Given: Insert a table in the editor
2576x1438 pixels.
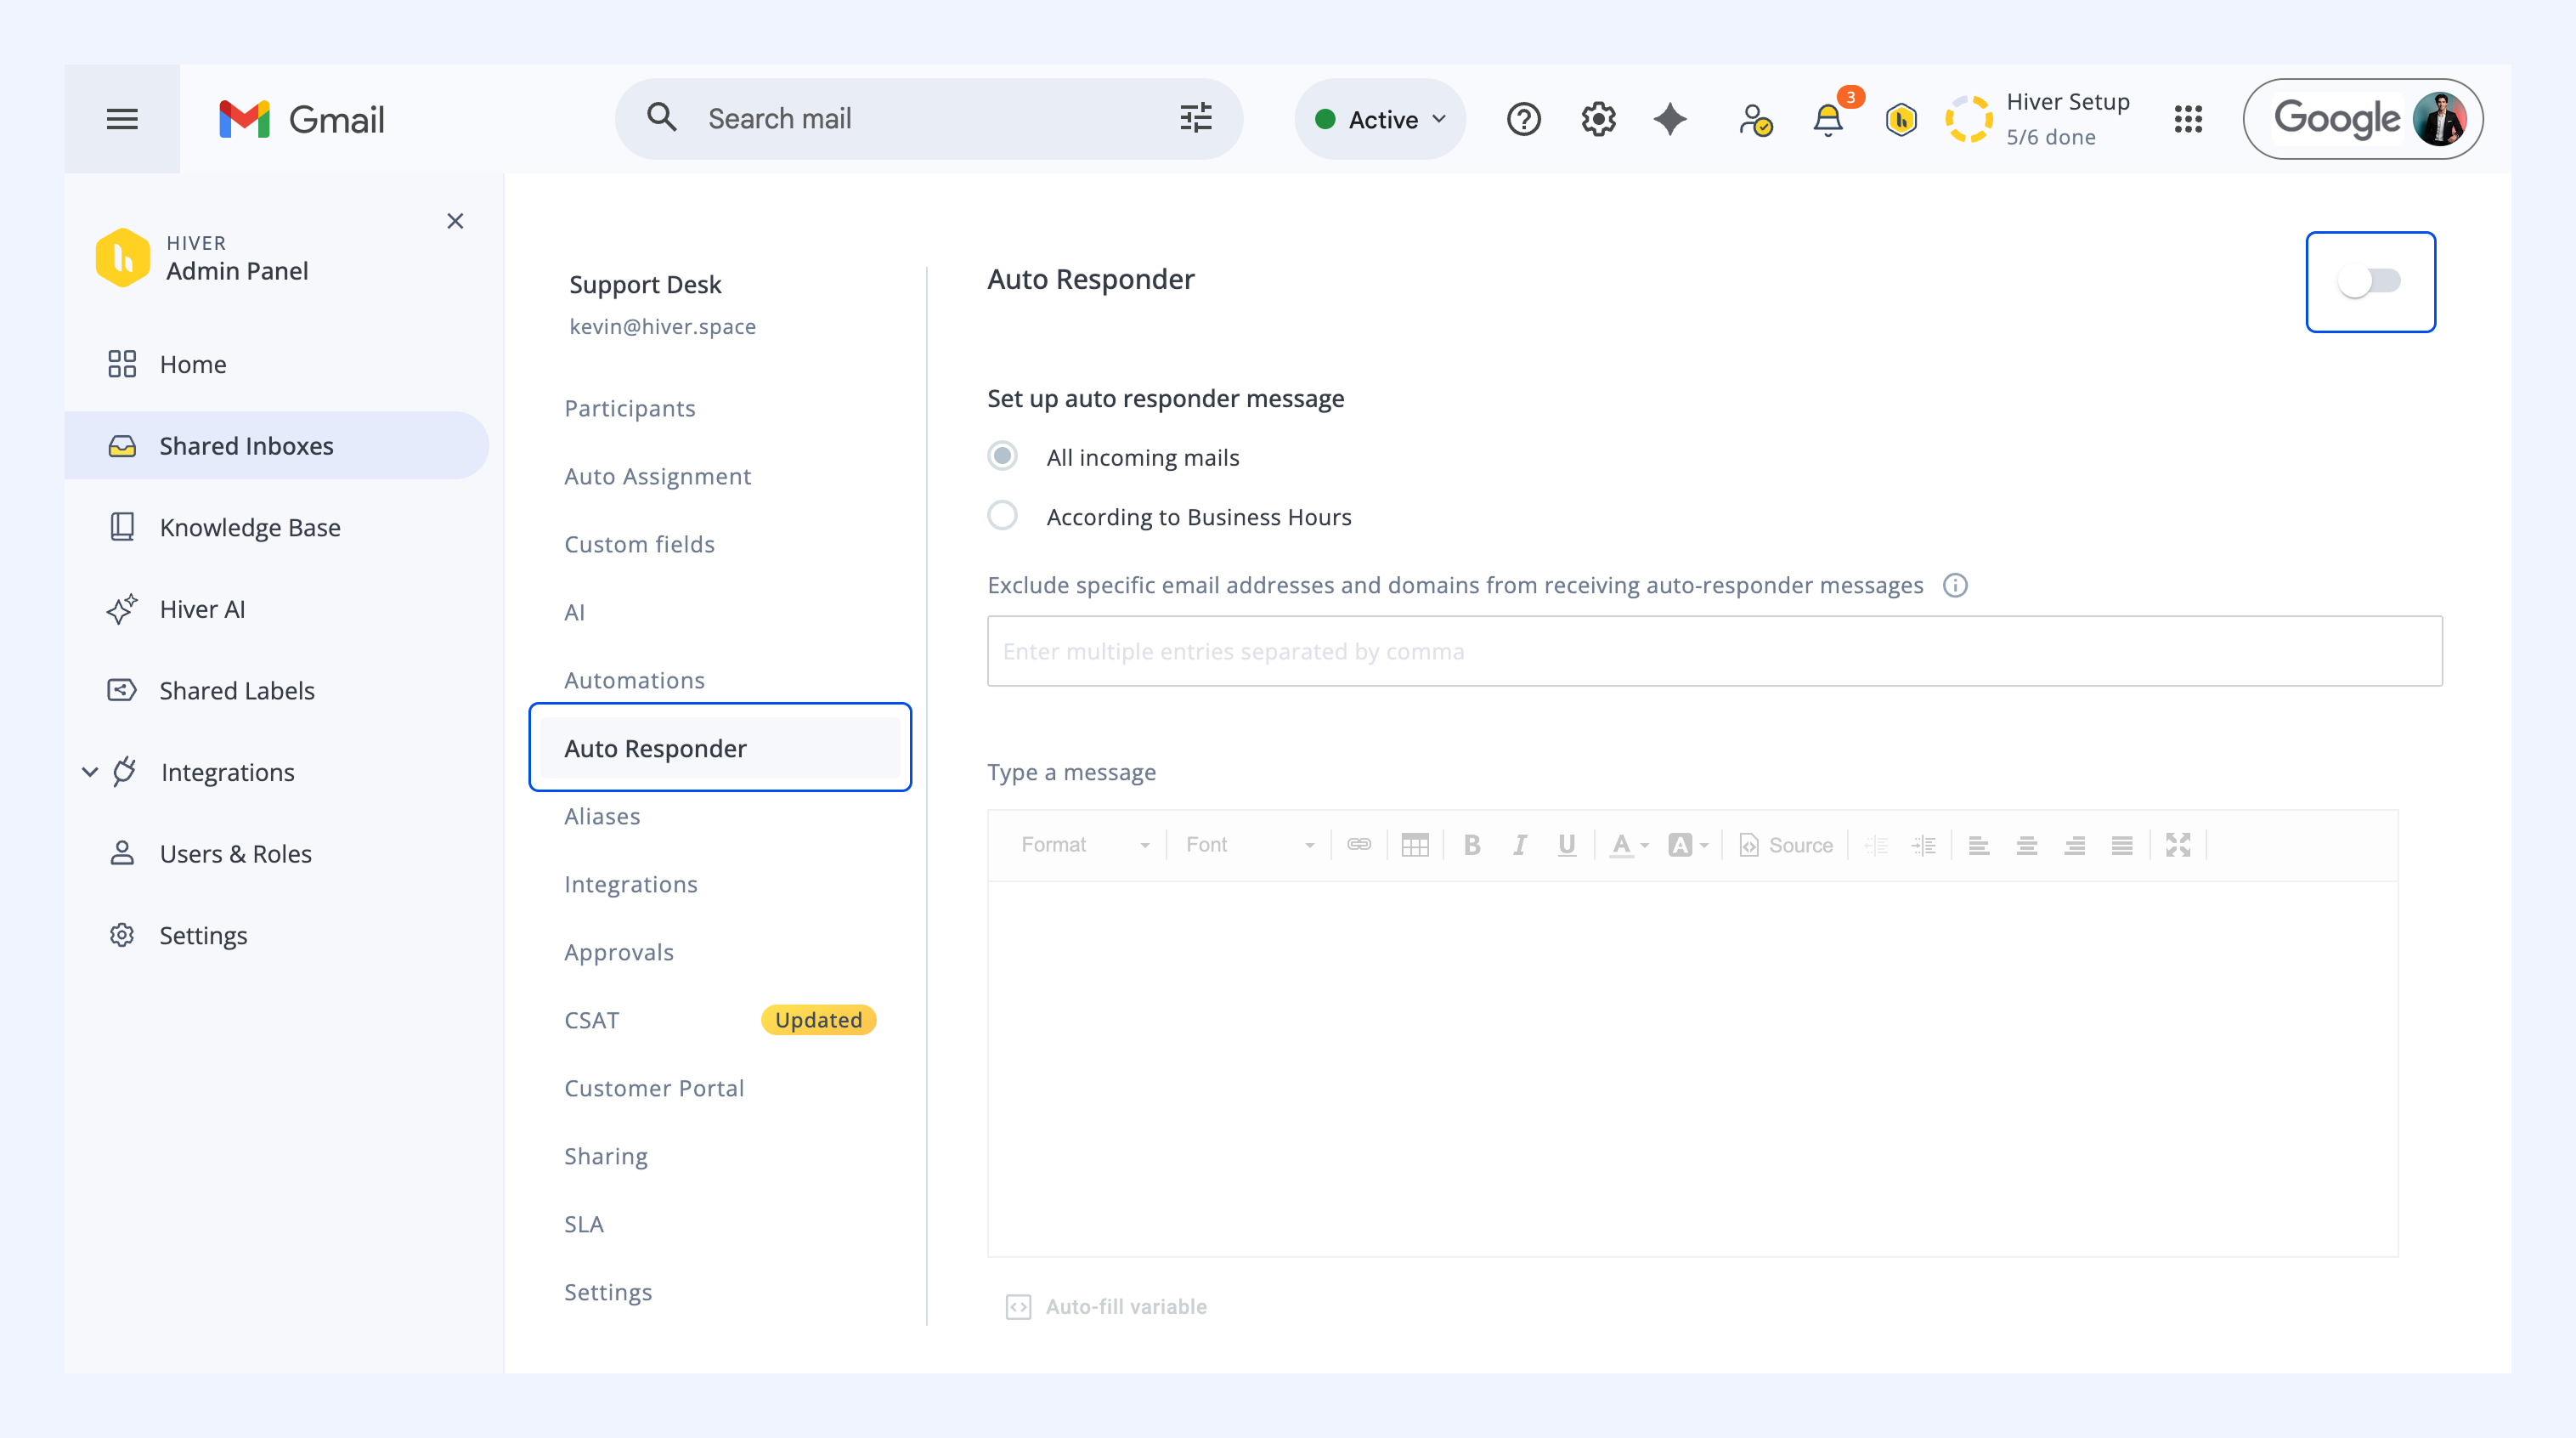Looking at the screenshot, I should click(x=1415, y=845).
